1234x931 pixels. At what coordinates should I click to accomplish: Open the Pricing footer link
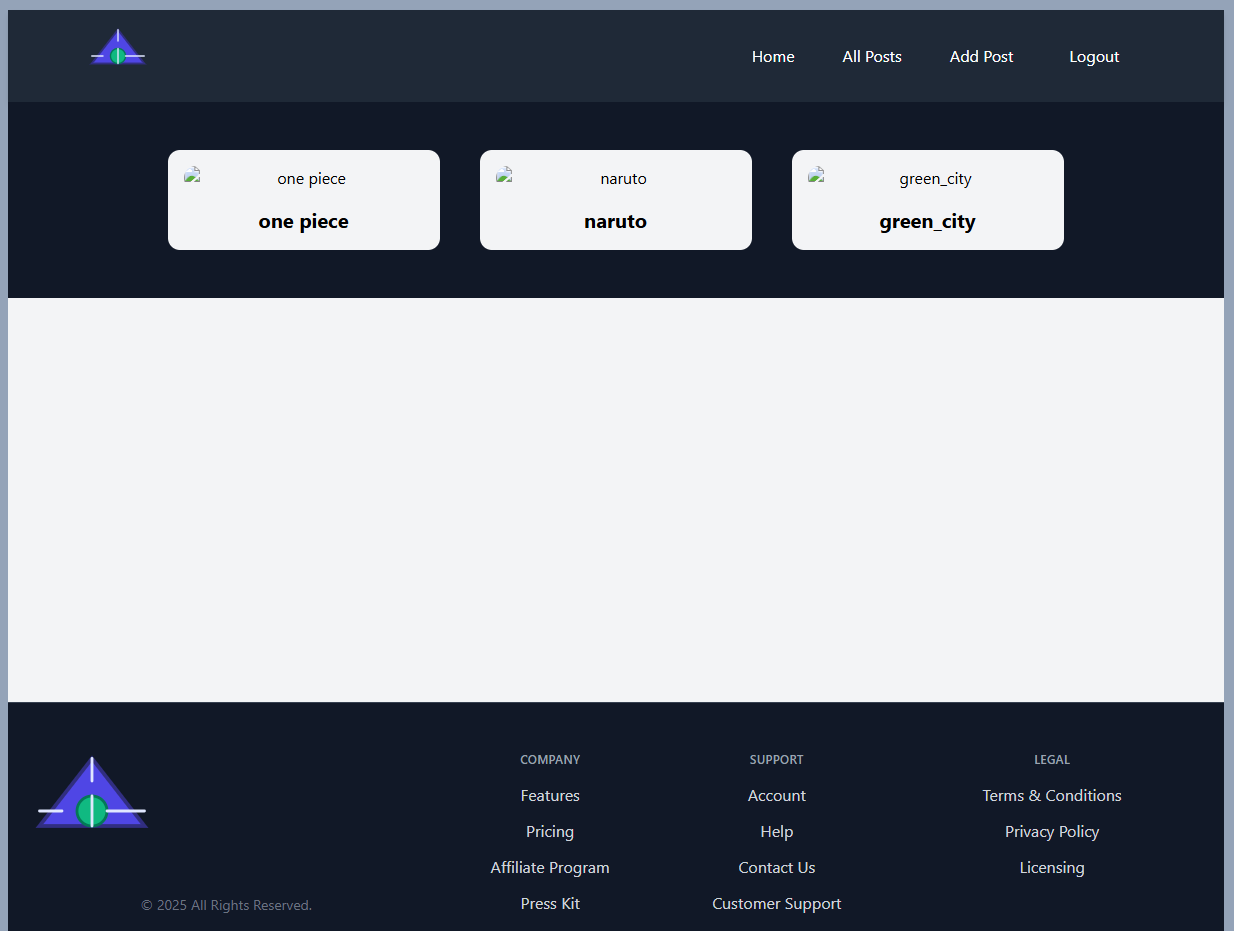coord(550,832)
